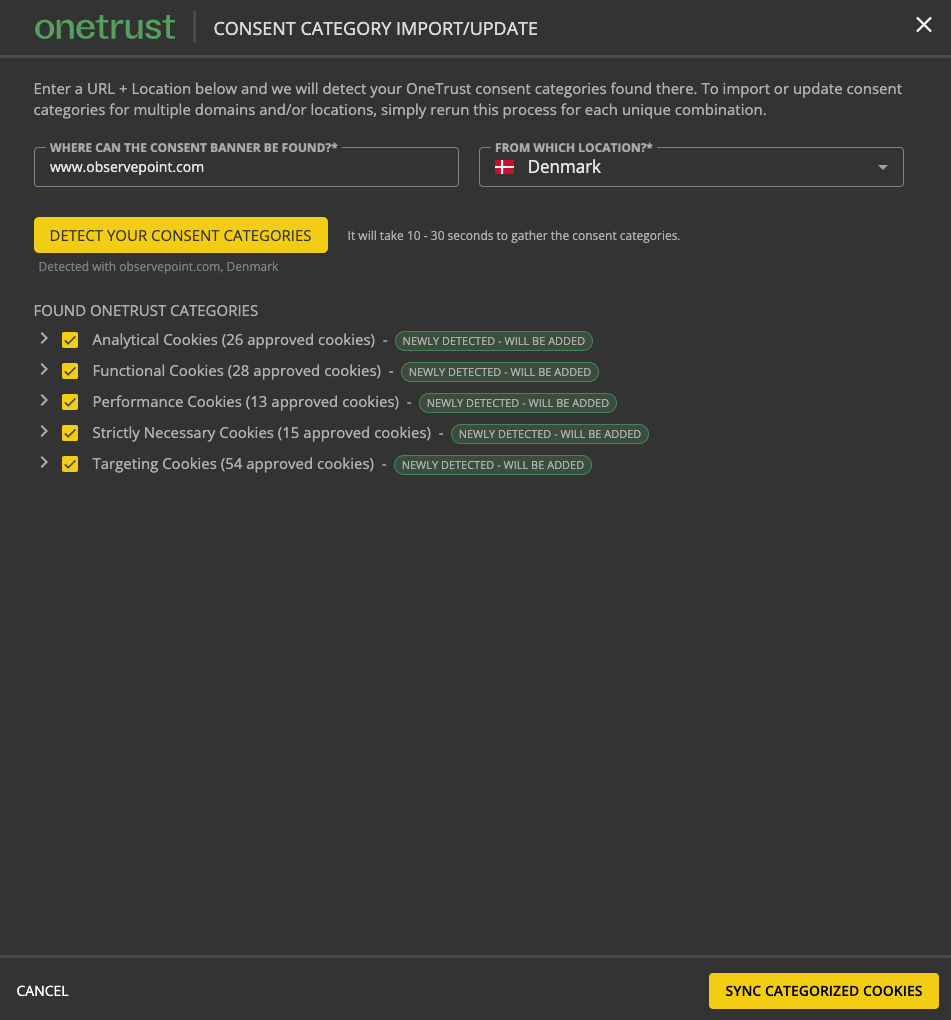951x1020 pixels.
Task: Open the location dropdown arrow
Action: [x=882, y=167]
